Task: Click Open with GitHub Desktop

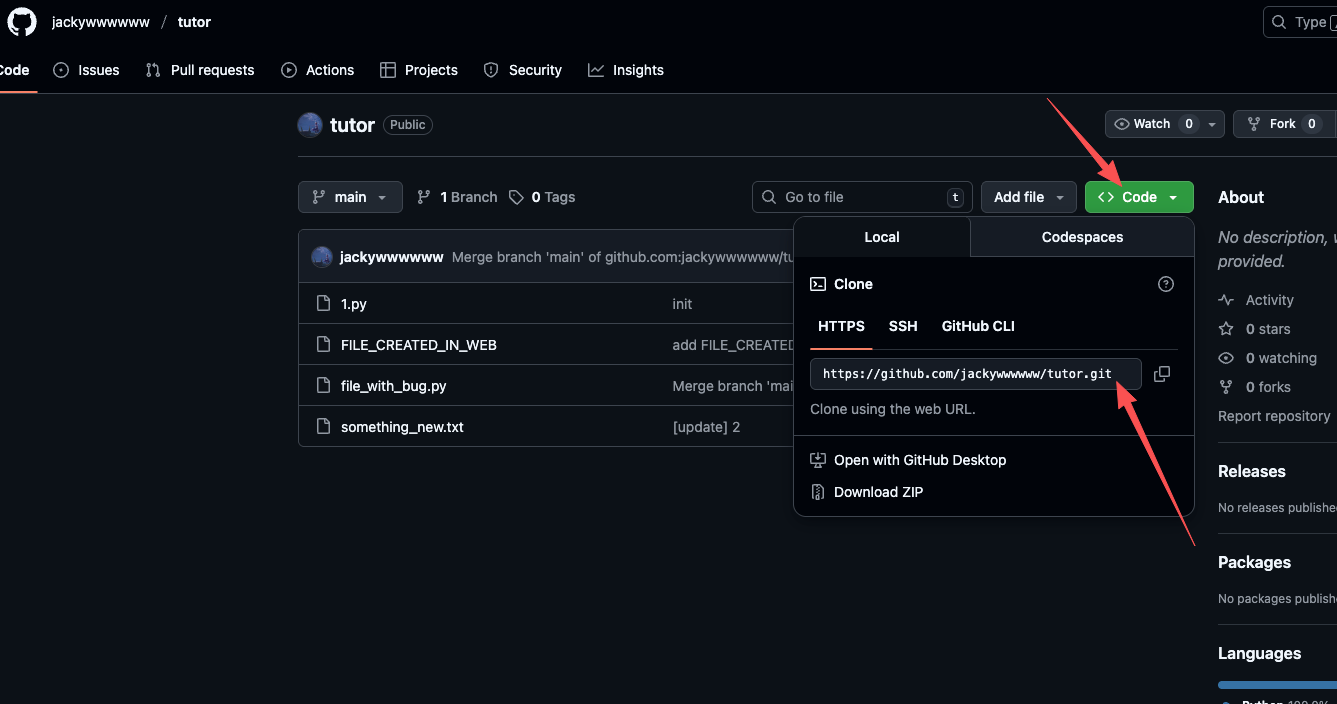Action: coord(919,460)
